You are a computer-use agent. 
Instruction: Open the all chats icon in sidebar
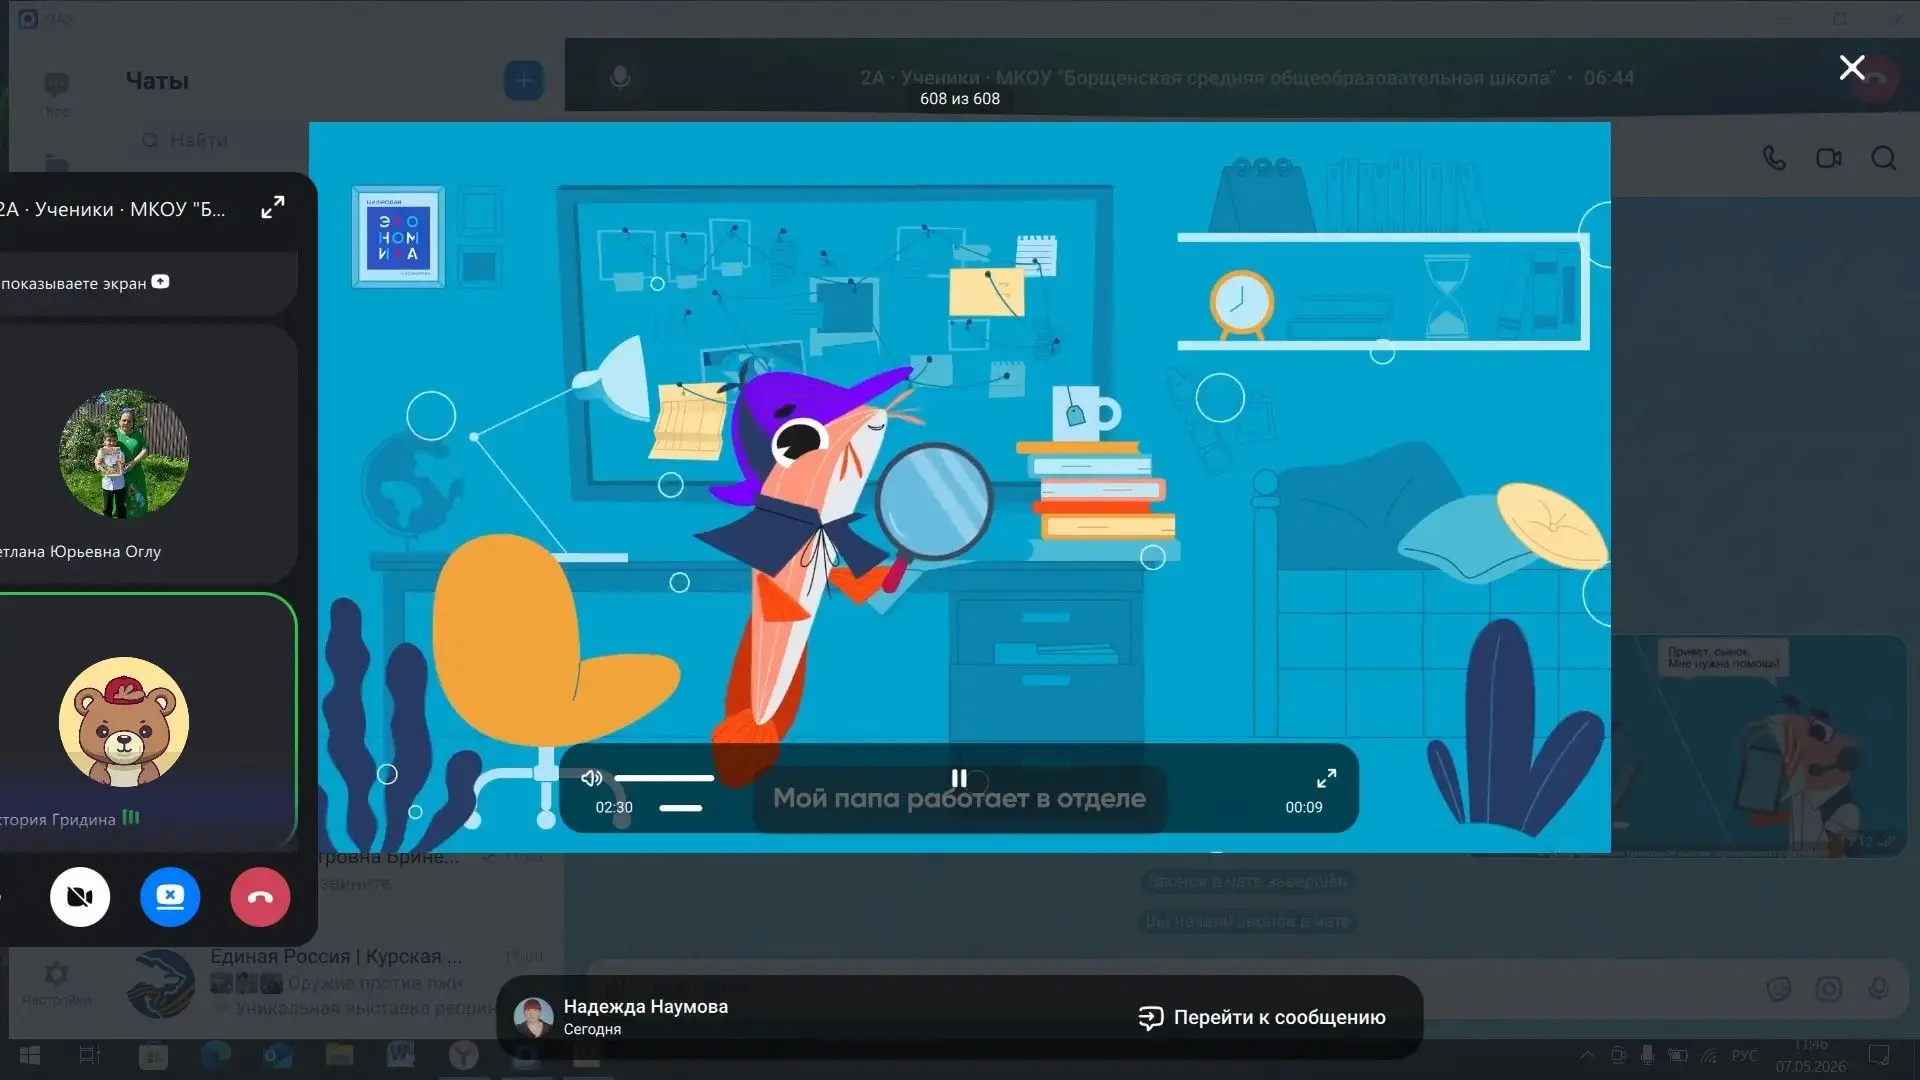point(57,92)
